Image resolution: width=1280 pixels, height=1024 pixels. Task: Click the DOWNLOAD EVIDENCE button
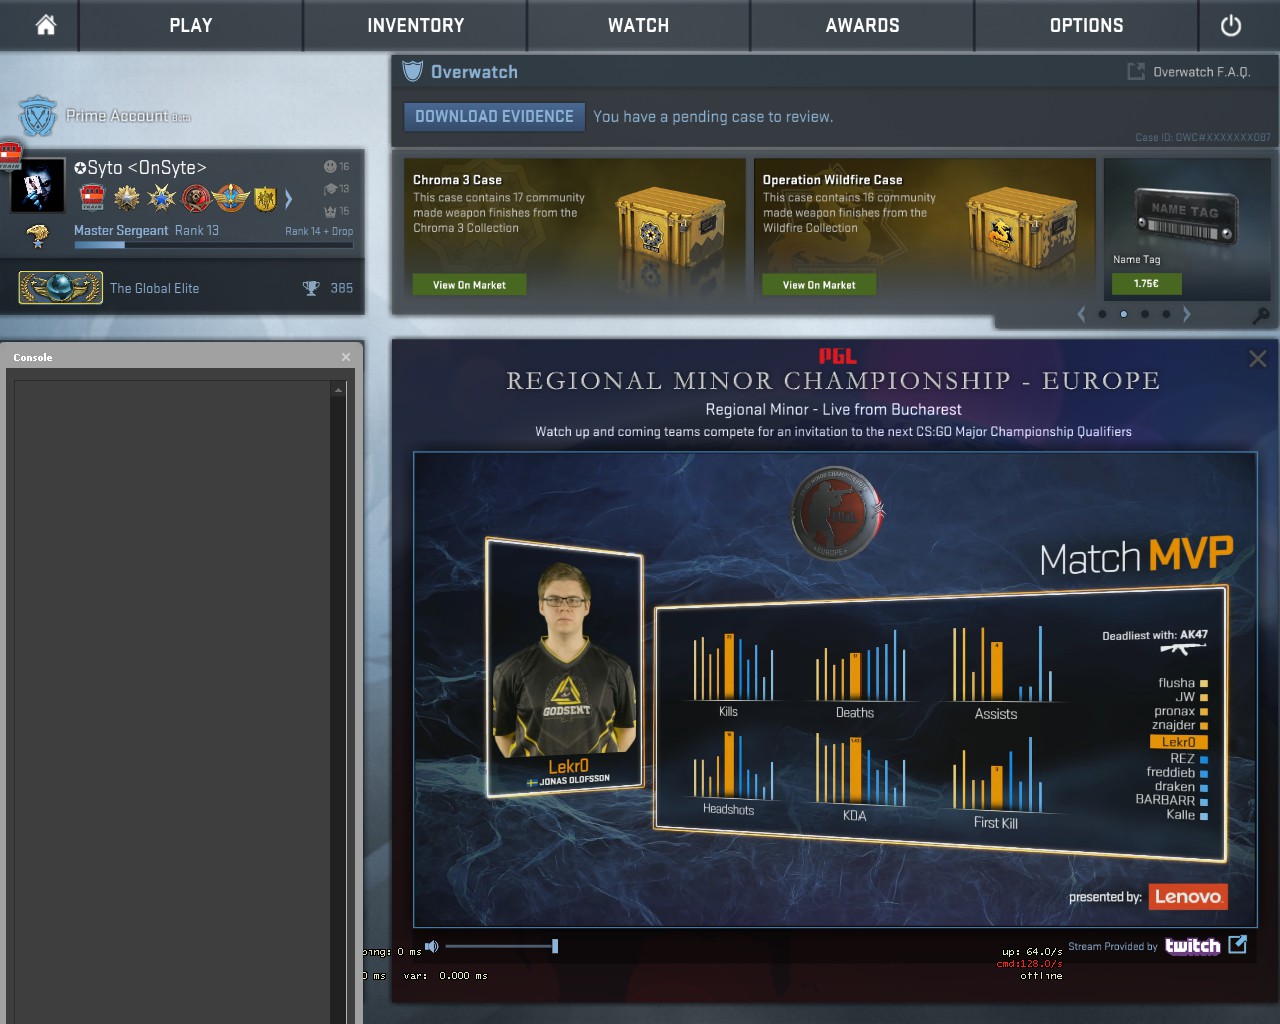(494, 116)
